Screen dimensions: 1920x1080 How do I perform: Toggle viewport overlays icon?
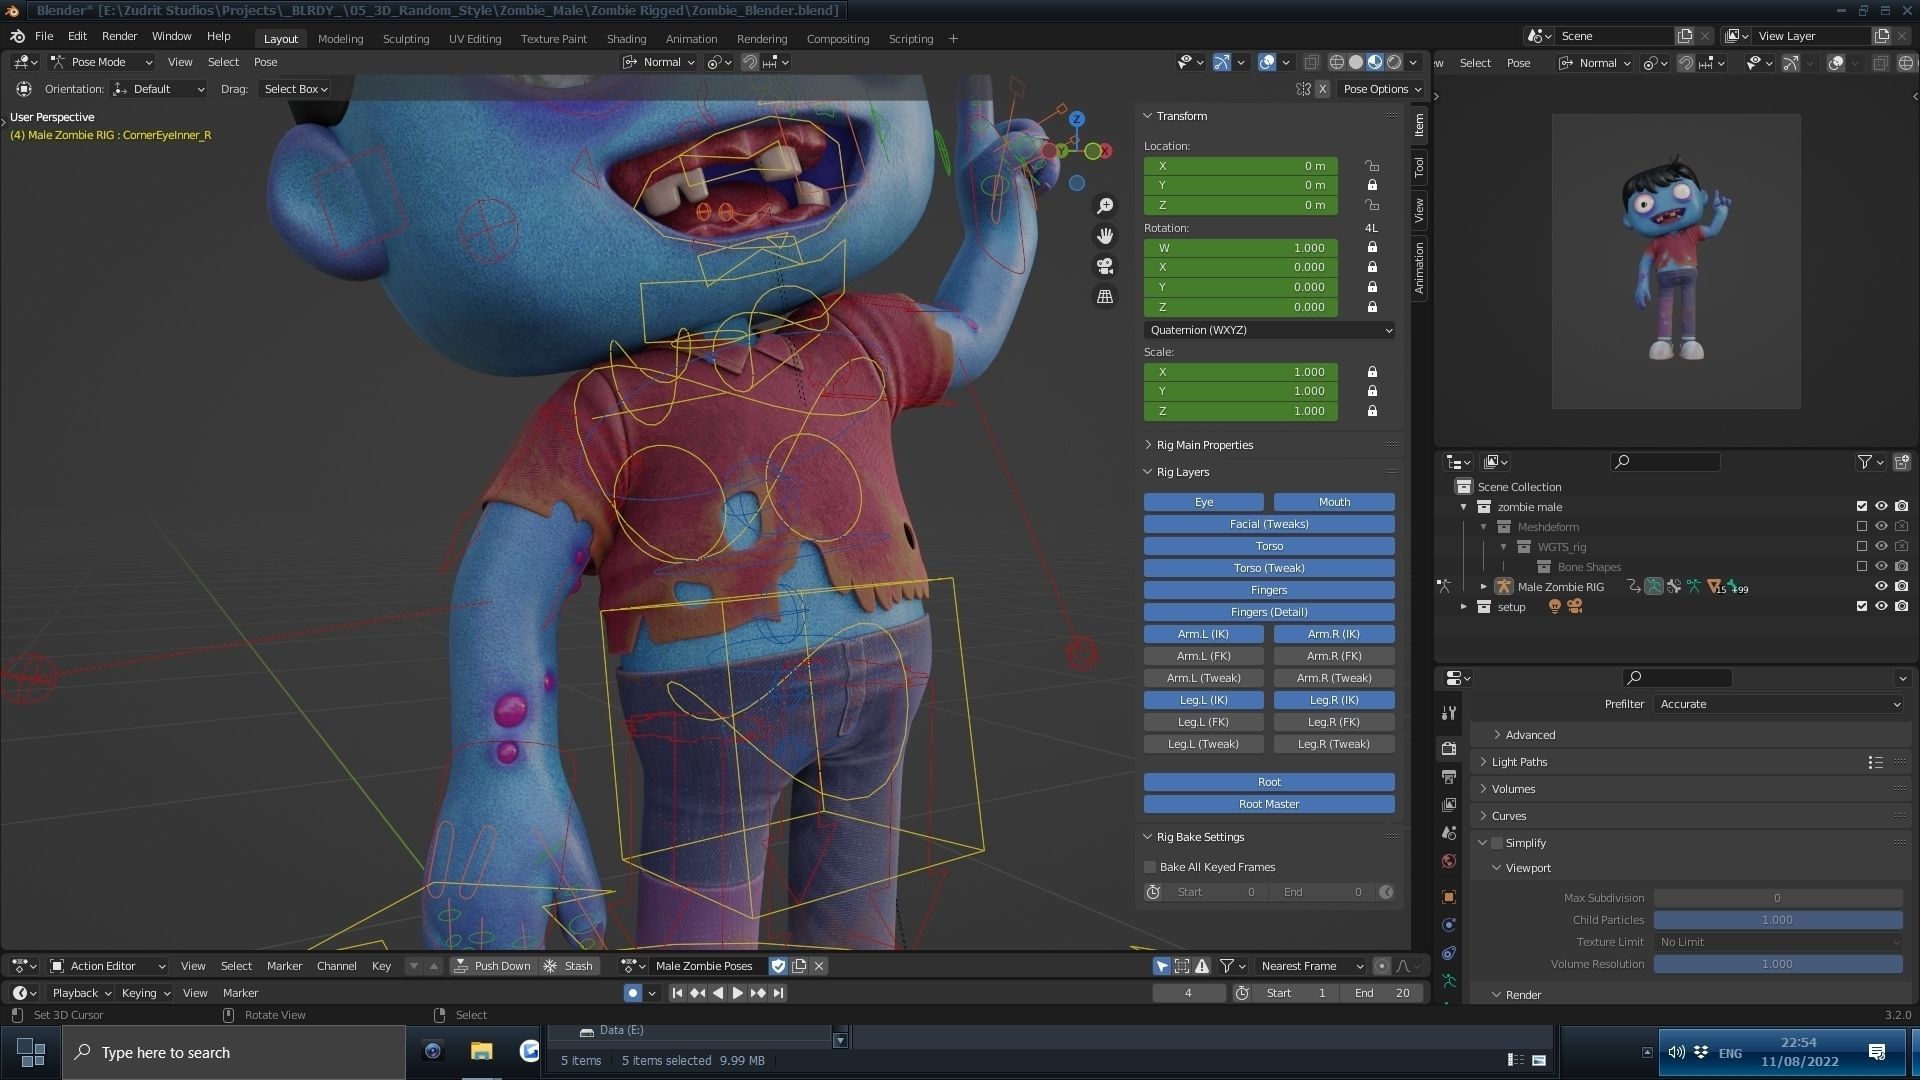1267,62
